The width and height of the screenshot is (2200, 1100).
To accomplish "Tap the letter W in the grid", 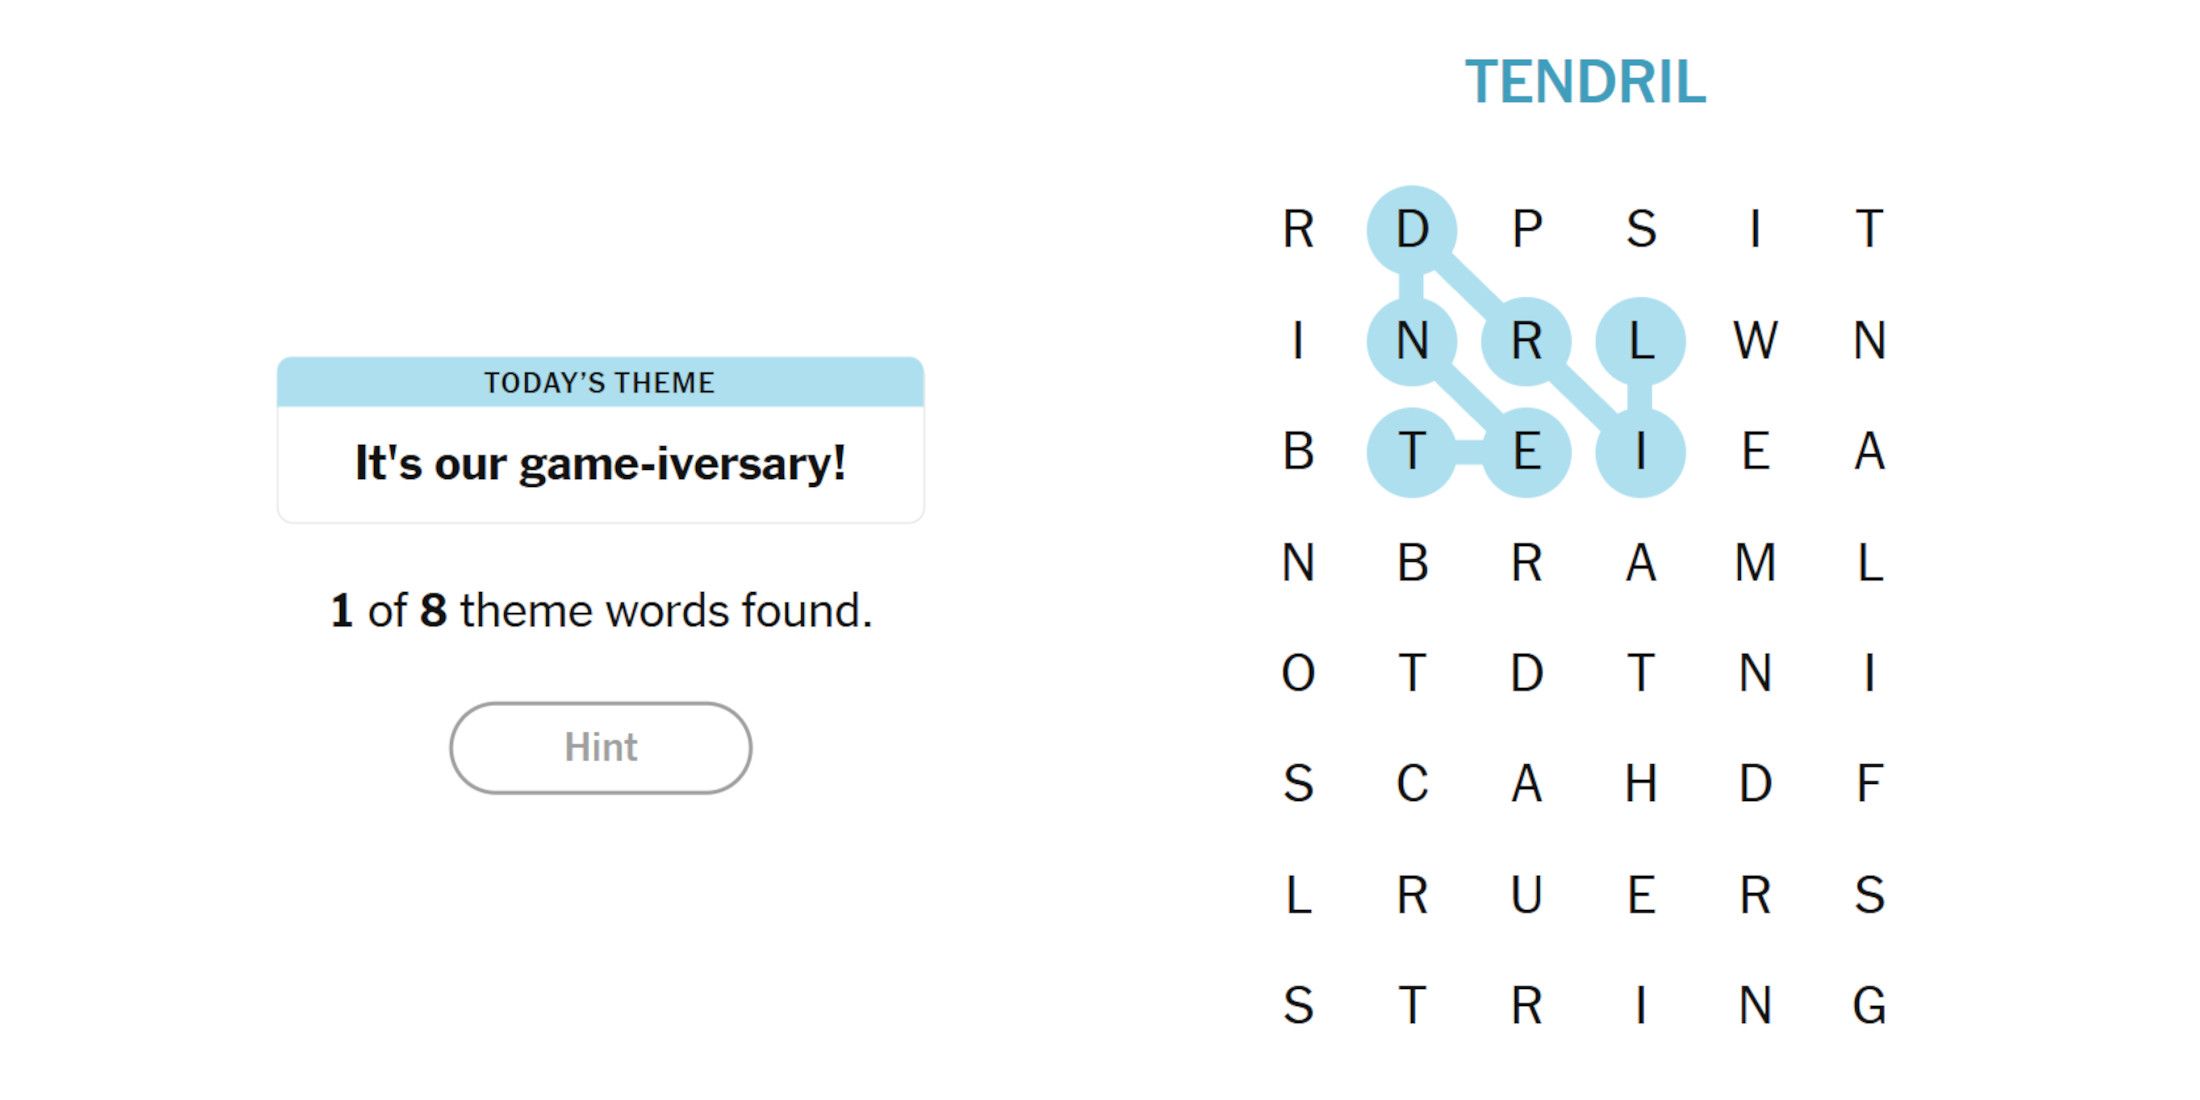I will pos(1755,341).
